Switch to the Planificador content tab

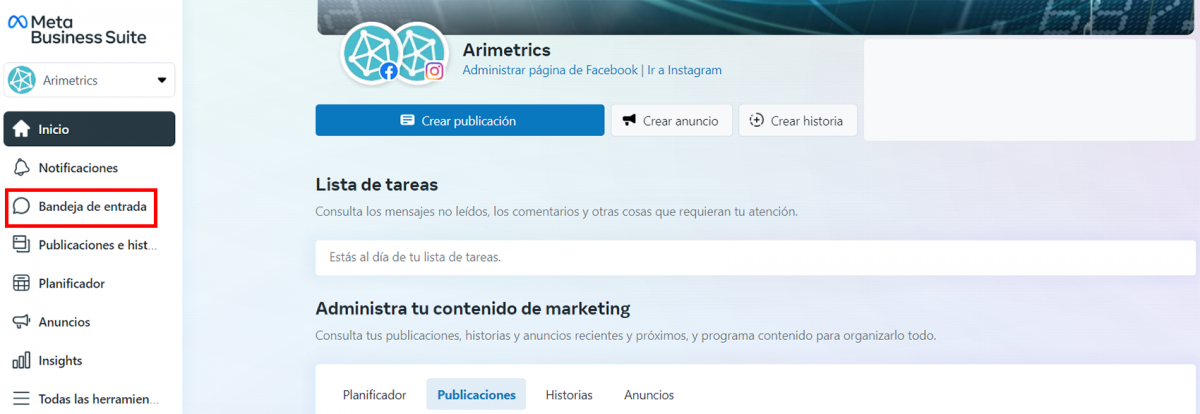tap(375, 395)
